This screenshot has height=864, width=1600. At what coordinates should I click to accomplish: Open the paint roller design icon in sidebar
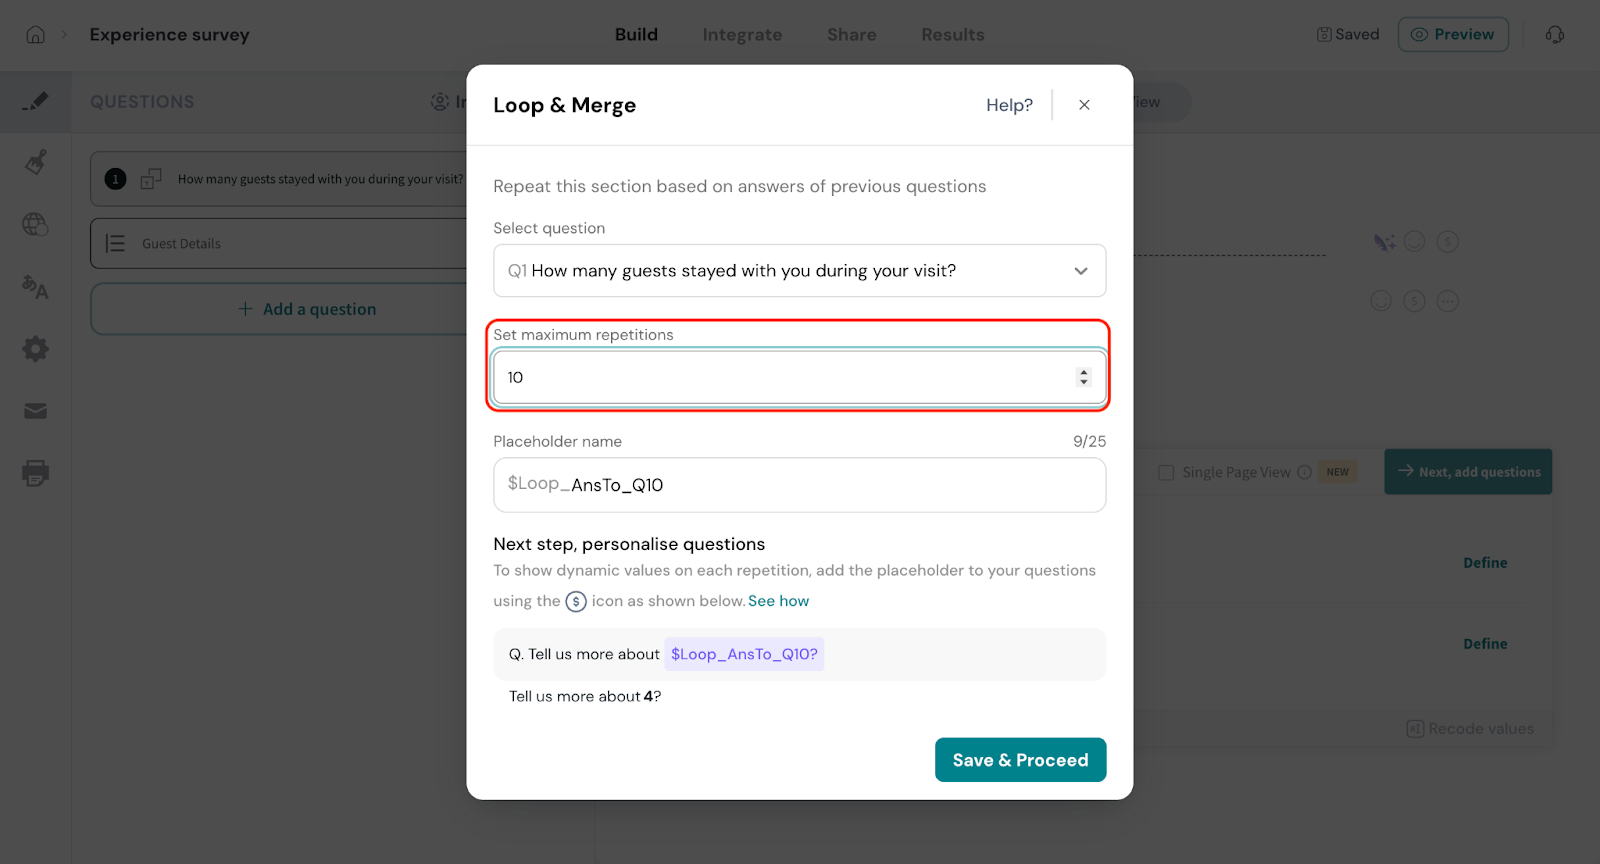[x=36, y=162]
